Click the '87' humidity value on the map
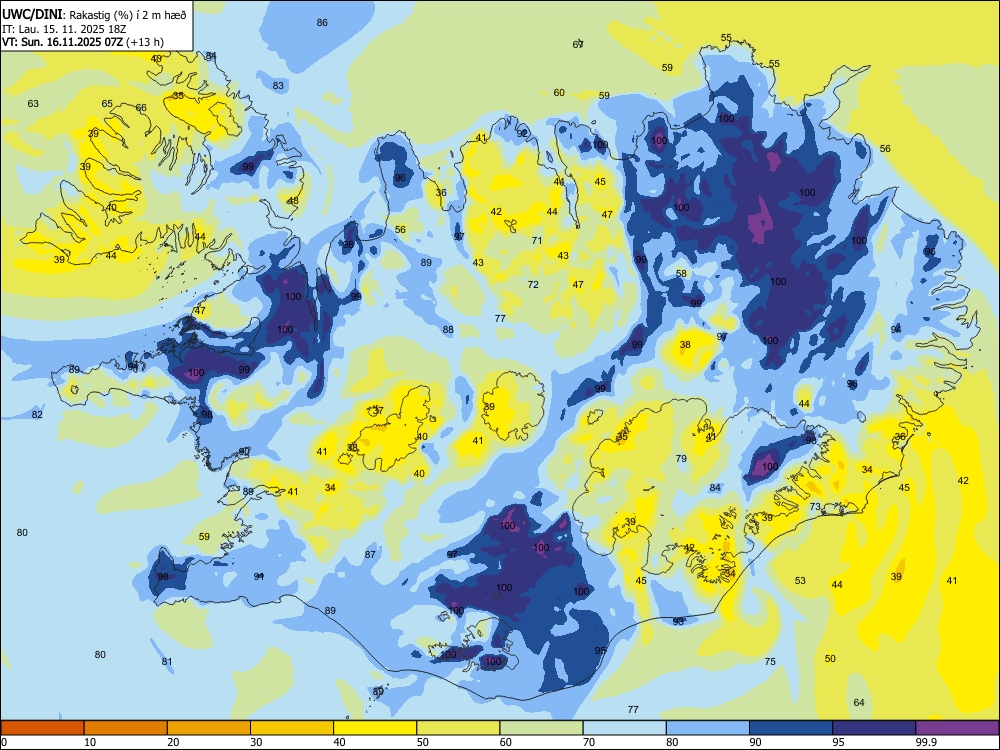 tap(370, 554)
